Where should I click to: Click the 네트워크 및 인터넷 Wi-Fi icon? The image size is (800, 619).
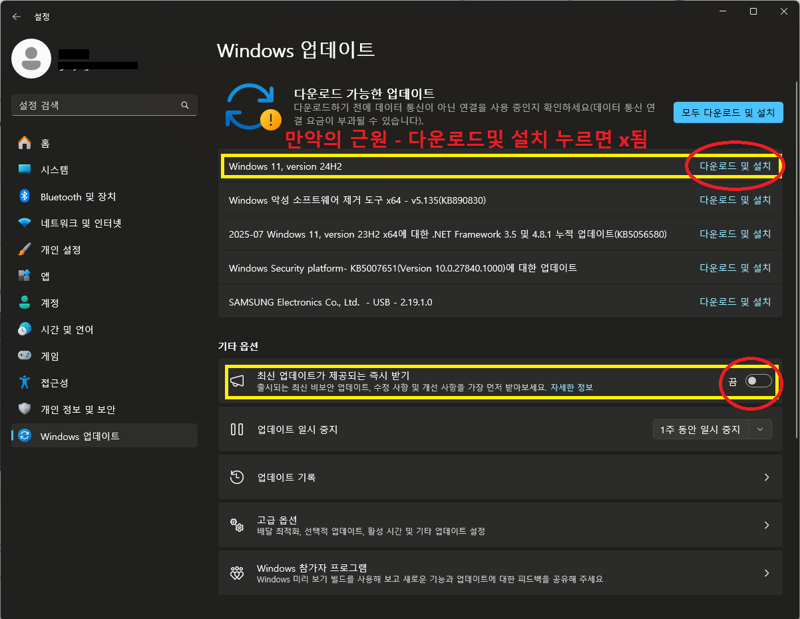point(24,222)
